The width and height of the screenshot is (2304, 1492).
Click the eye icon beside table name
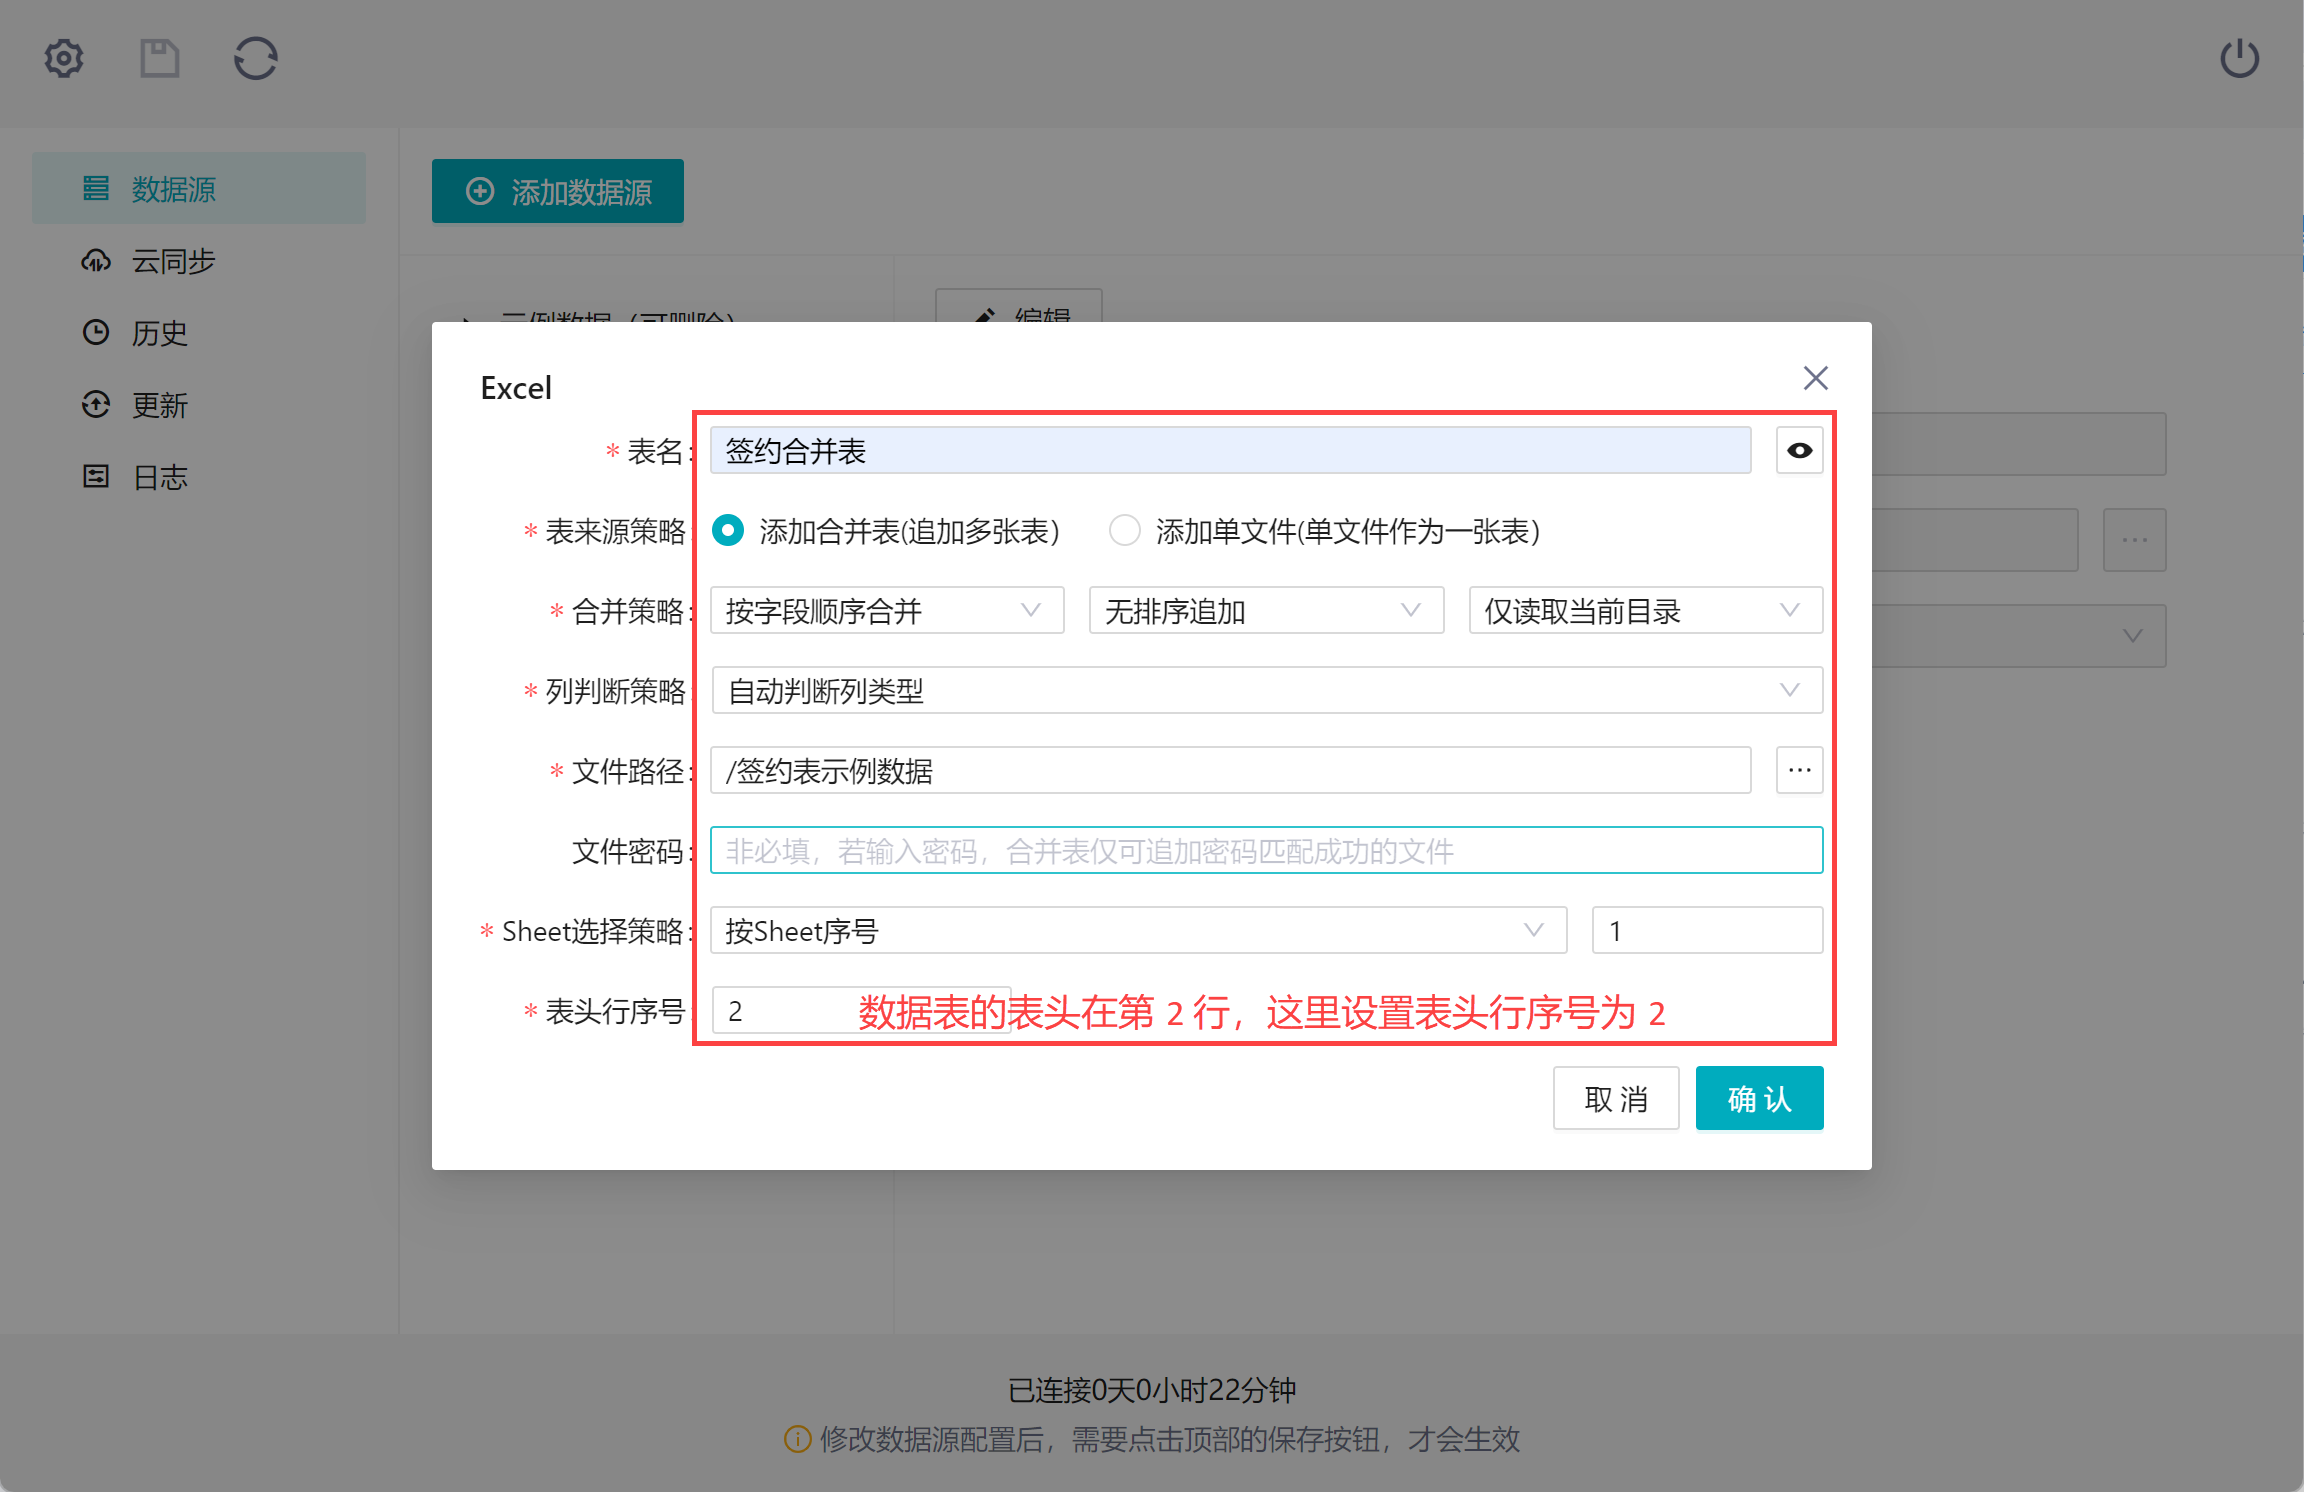[1799, 451]
